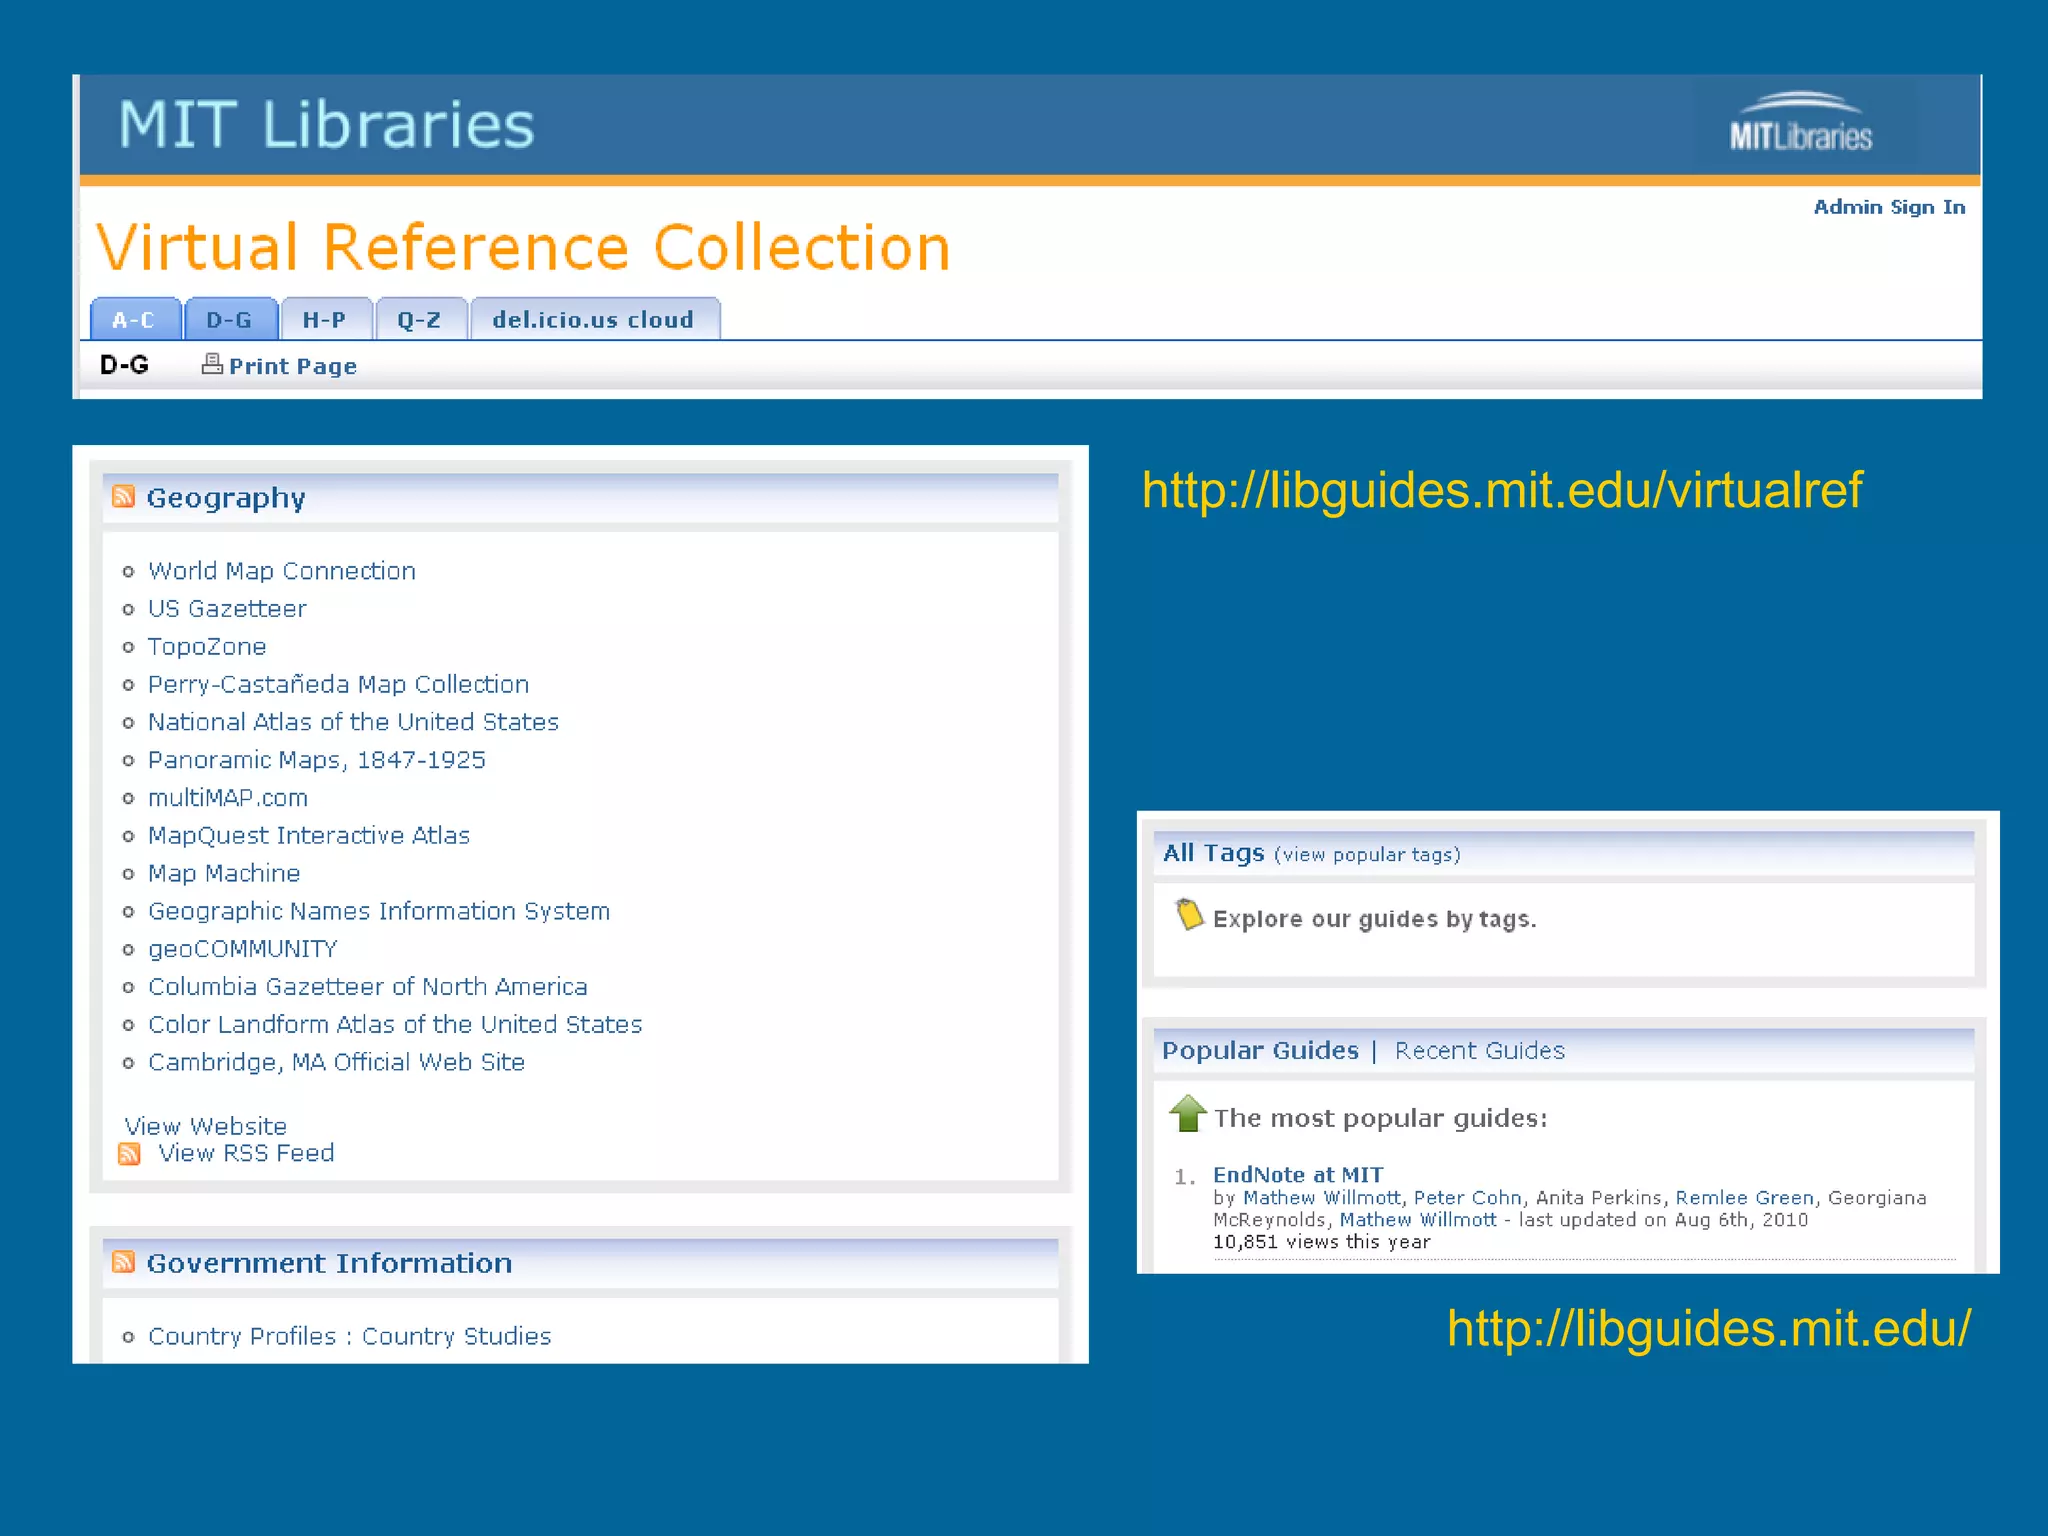Click the Geography RSS feed icon
Screen dimensions: 2048x1536
pyautogui.click(x=123, y=496)
